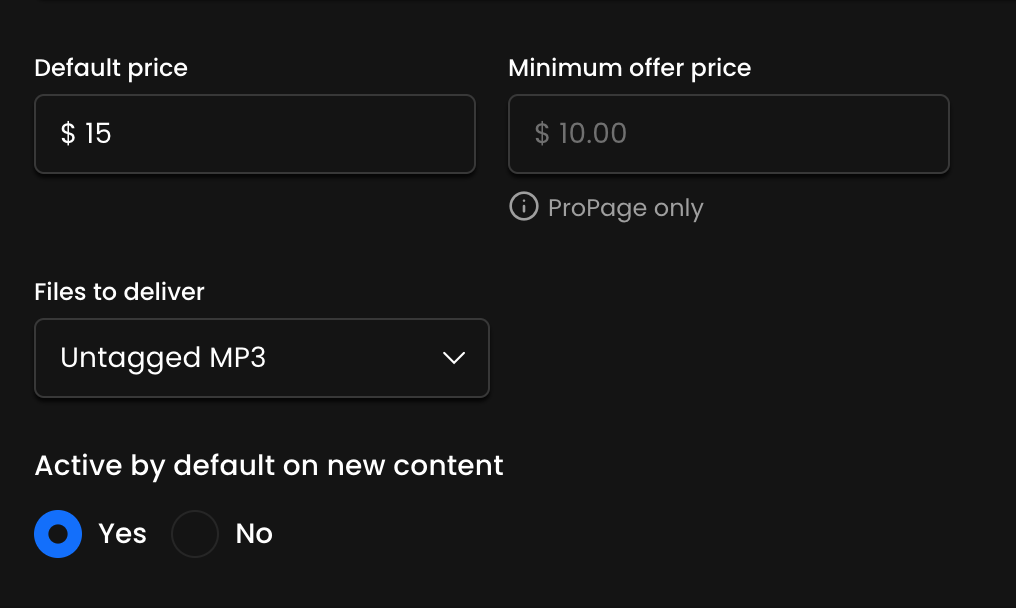Click the MP3 text in the dropdown
This screenshot has width=1016, height=608.
236,358
